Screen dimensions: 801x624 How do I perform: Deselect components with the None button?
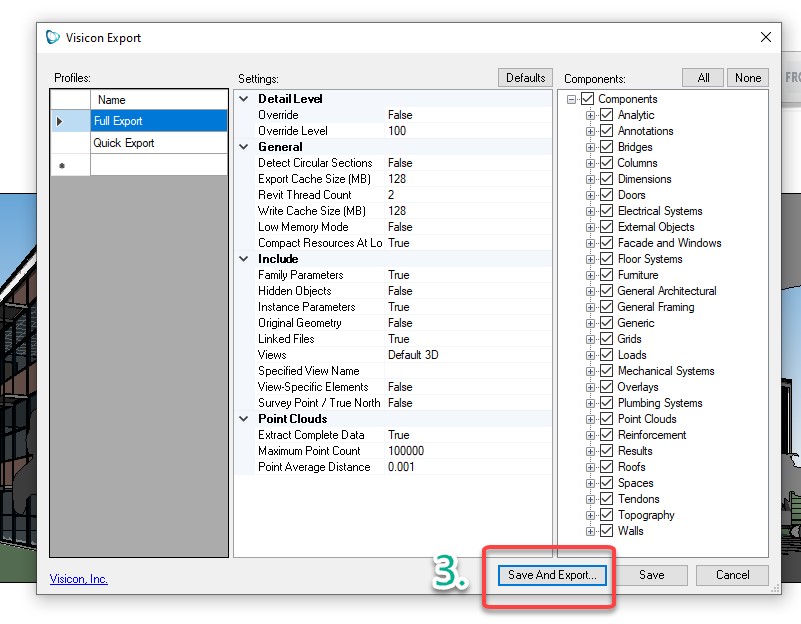(x=747, y=77)
